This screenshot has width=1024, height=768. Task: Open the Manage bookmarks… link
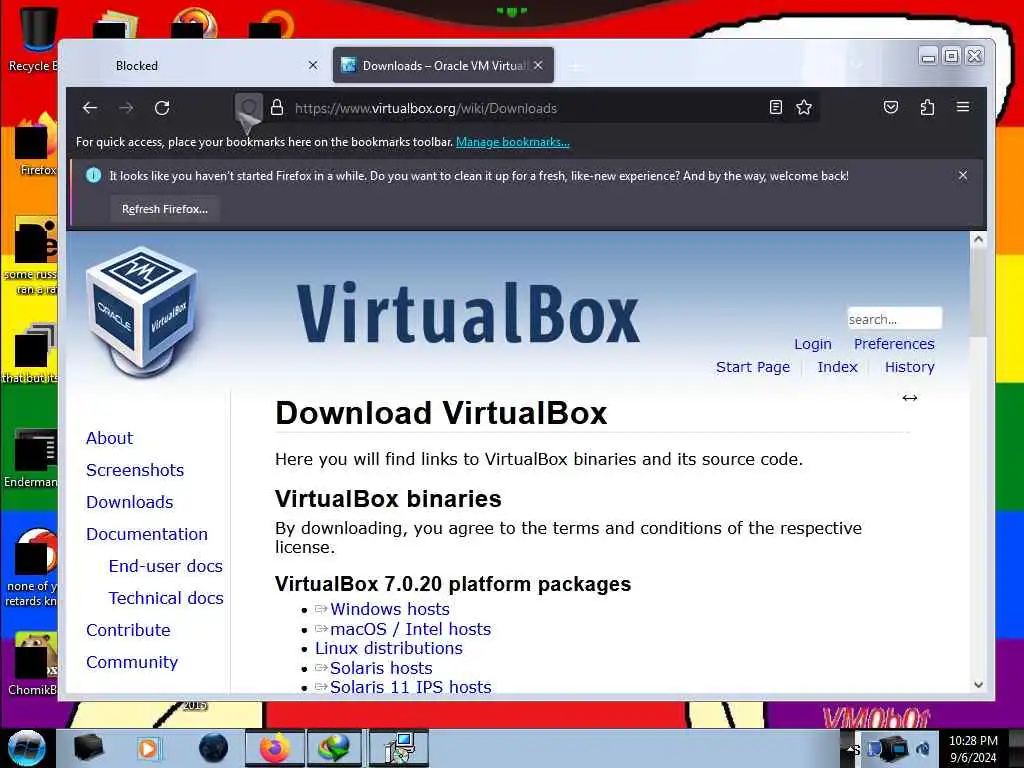tap(513, 142)
